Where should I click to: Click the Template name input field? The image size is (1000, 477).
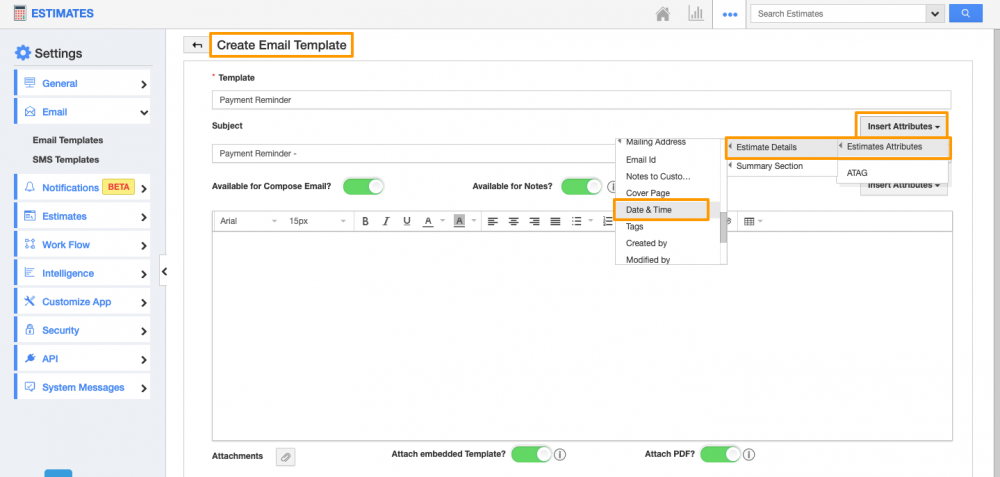pos(580,100)
